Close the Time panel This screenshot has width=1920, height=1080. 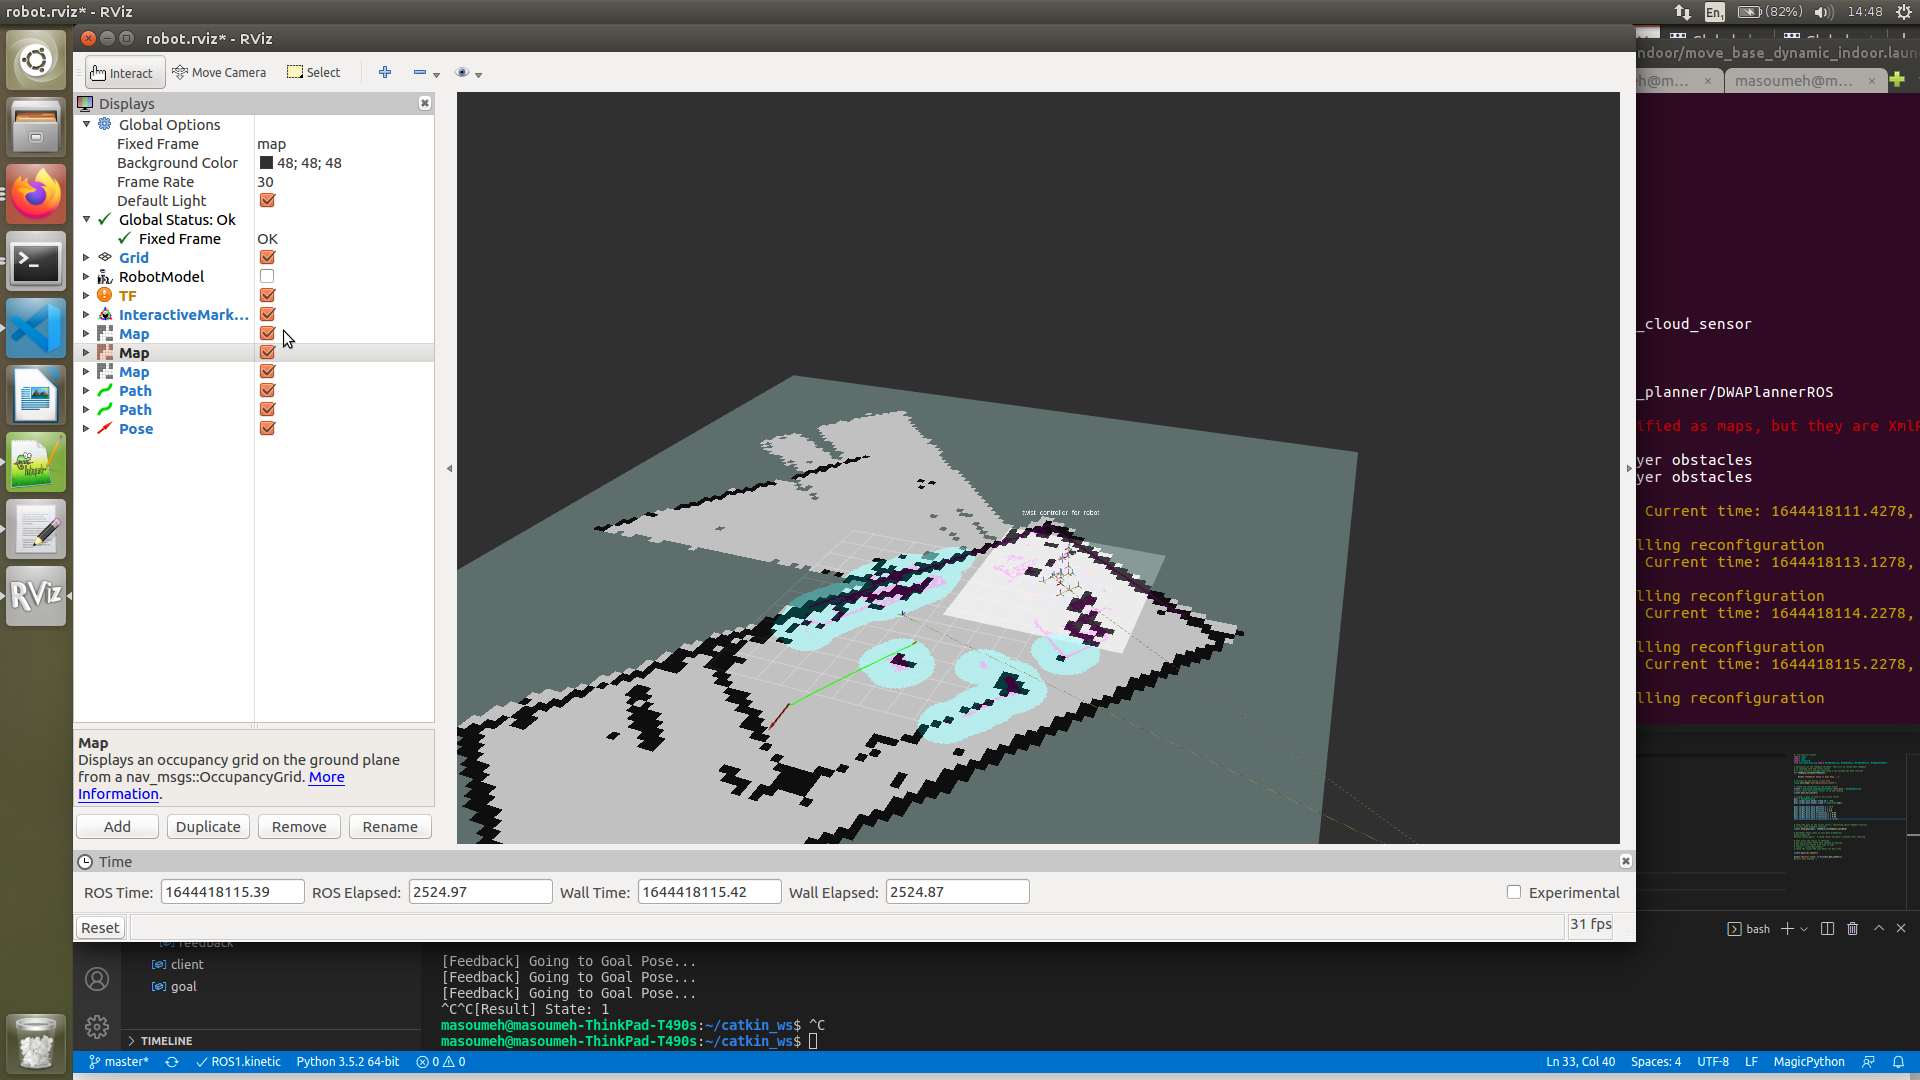(1626, 861)
